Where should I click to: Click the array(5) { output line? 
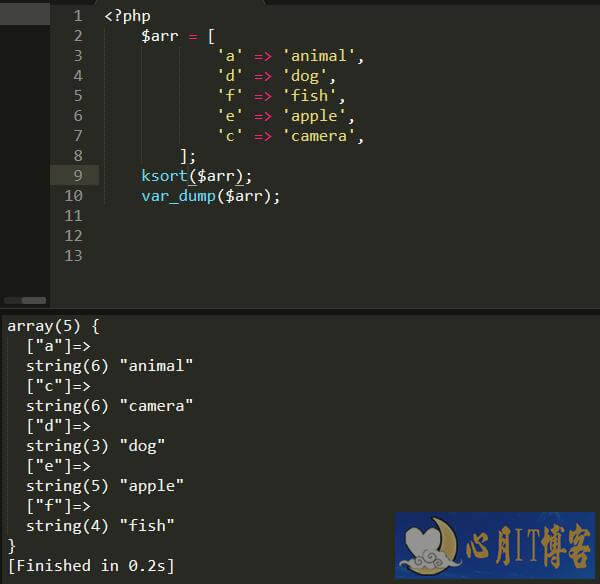coord(54,326)
